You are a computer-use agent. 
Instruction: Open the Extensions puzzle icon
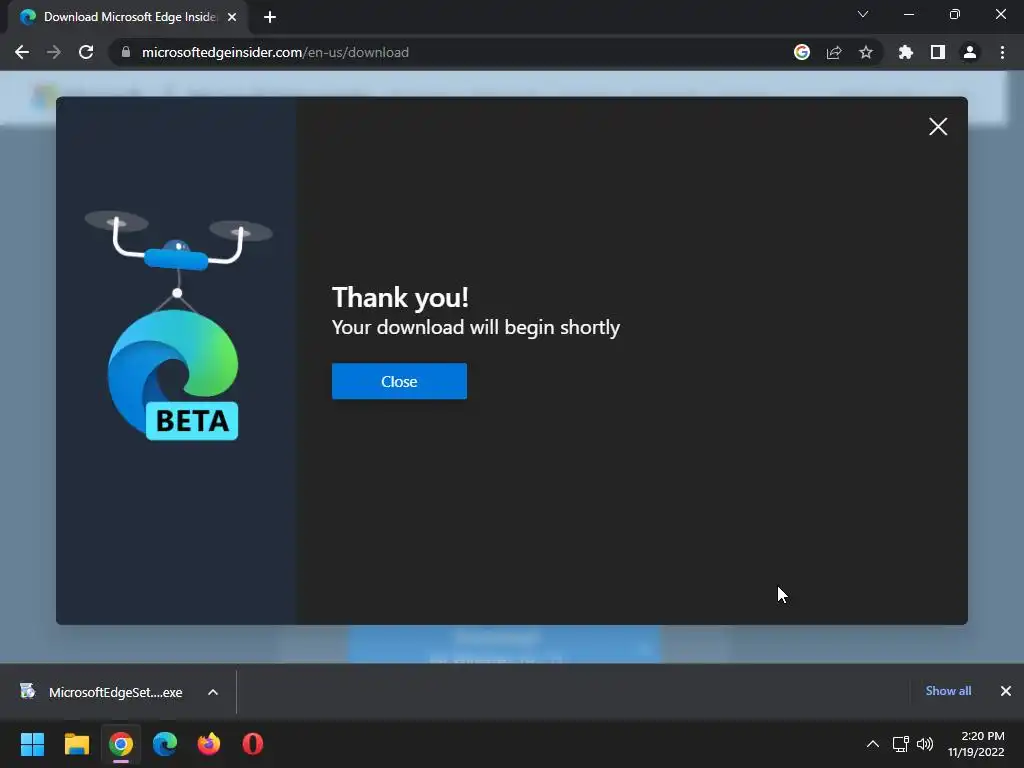click(906, 52)
